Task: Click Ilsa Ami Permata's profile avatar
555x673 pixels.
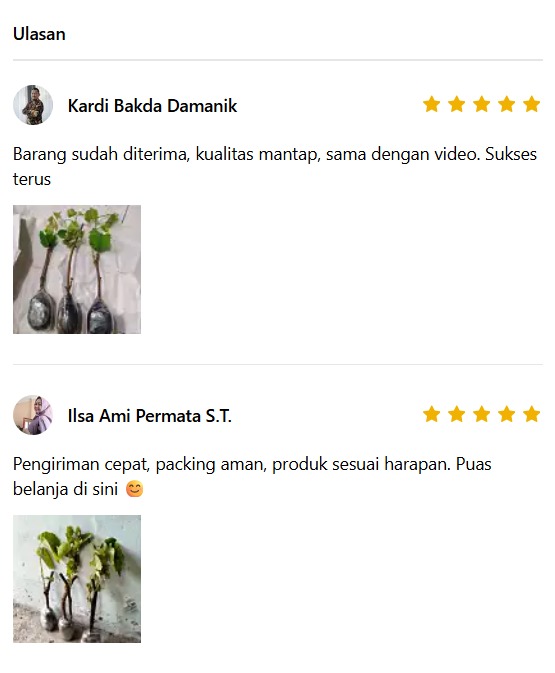Action: 33,415
